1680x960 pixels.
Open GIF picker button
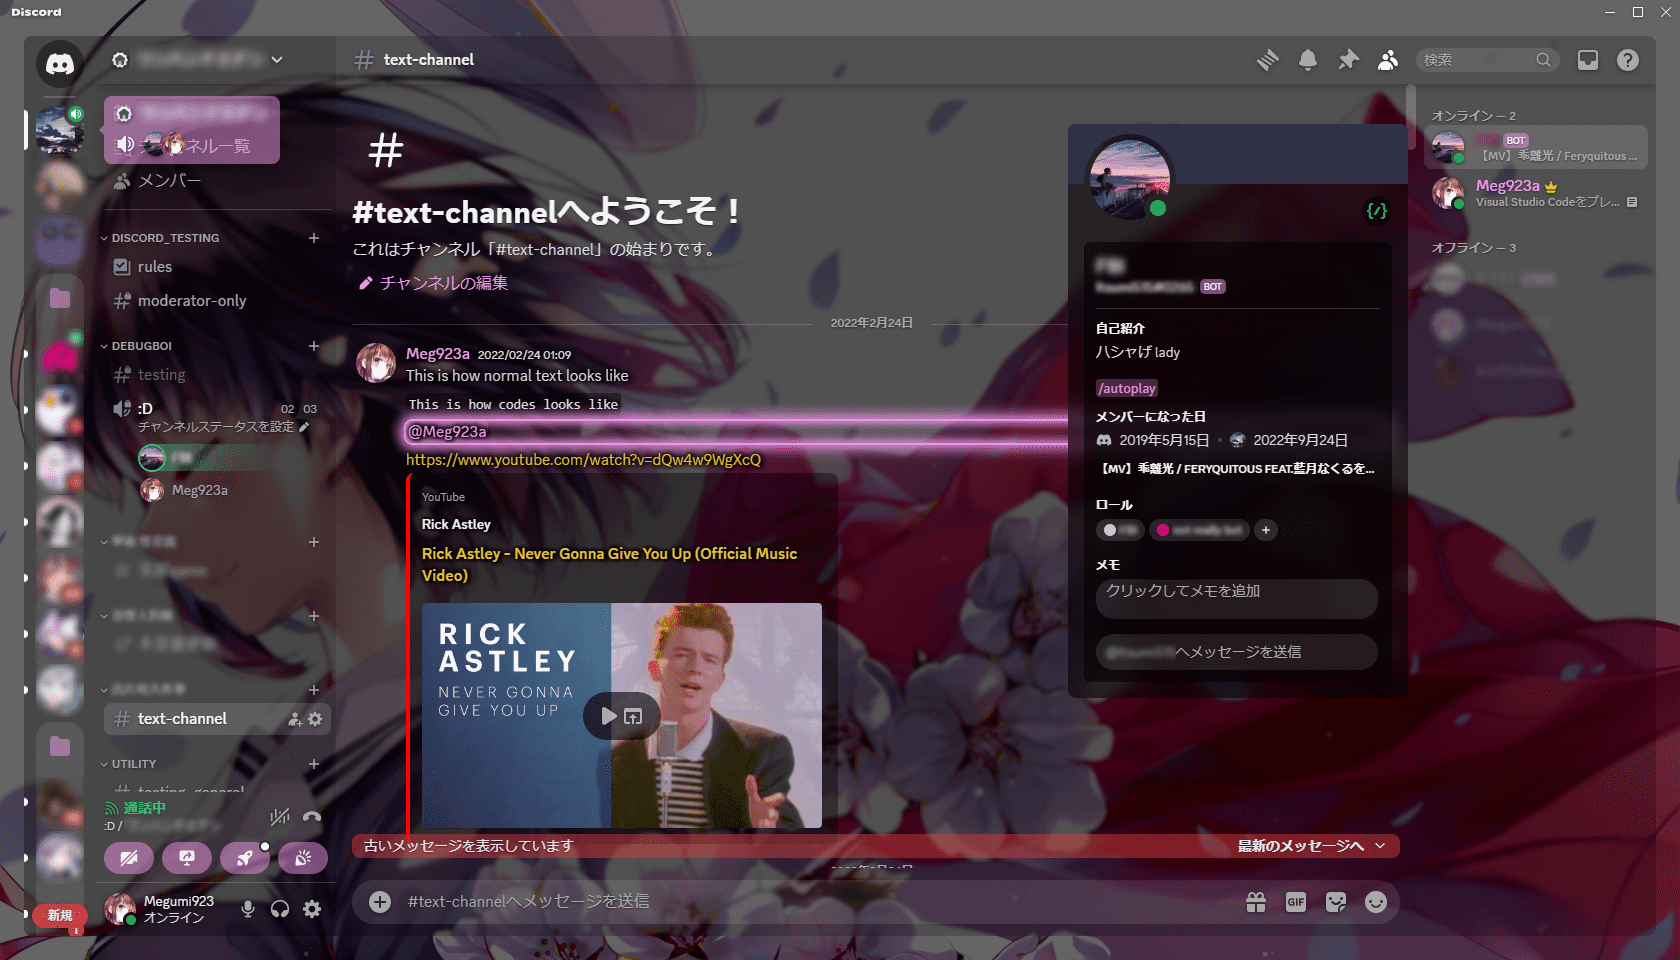tap(1296, 902)
